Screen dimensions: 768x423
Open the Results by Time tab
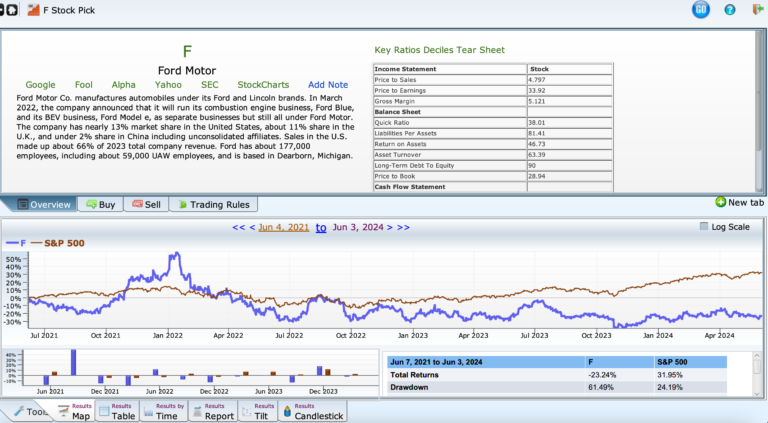(163, 411)
